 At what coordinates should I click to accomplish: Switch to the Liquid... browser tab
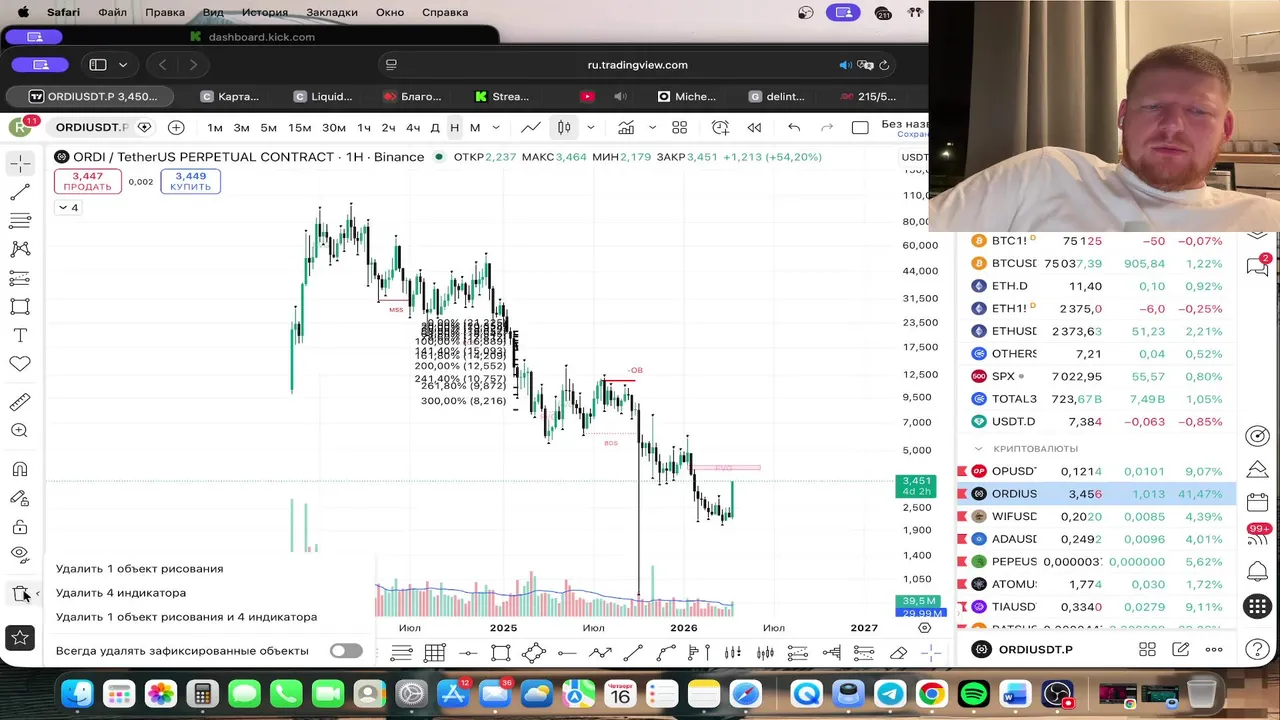click(323, 97)
